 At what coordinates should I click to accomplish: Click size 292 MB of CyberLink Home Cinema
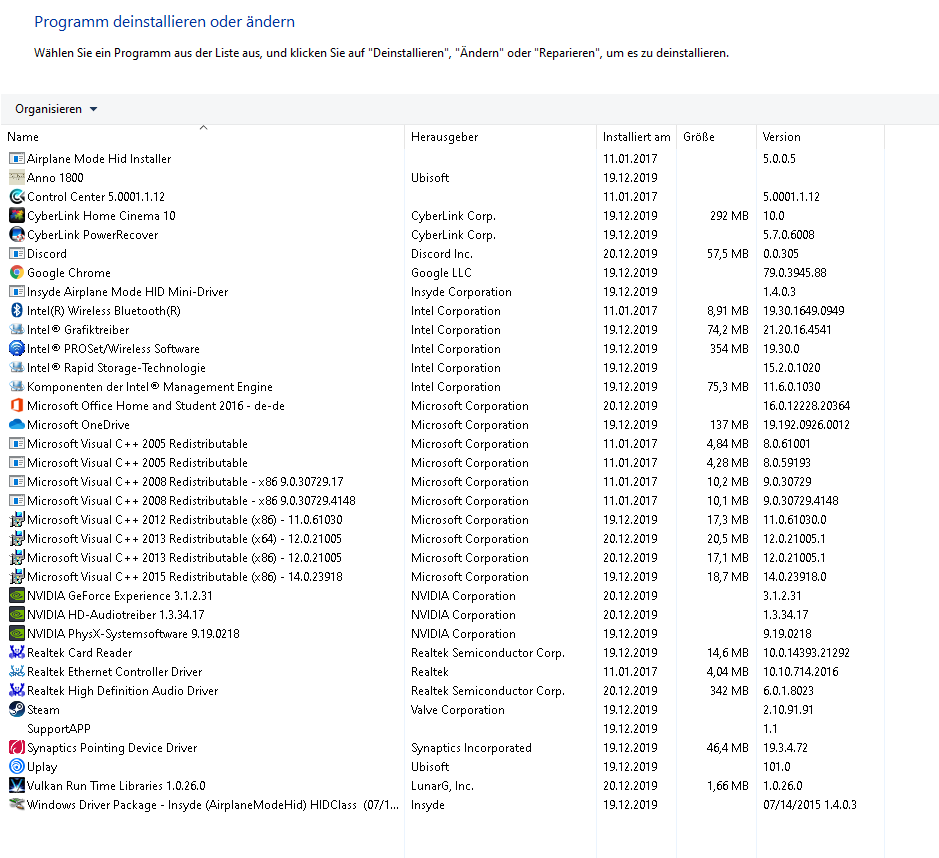(x=729, y=216)
